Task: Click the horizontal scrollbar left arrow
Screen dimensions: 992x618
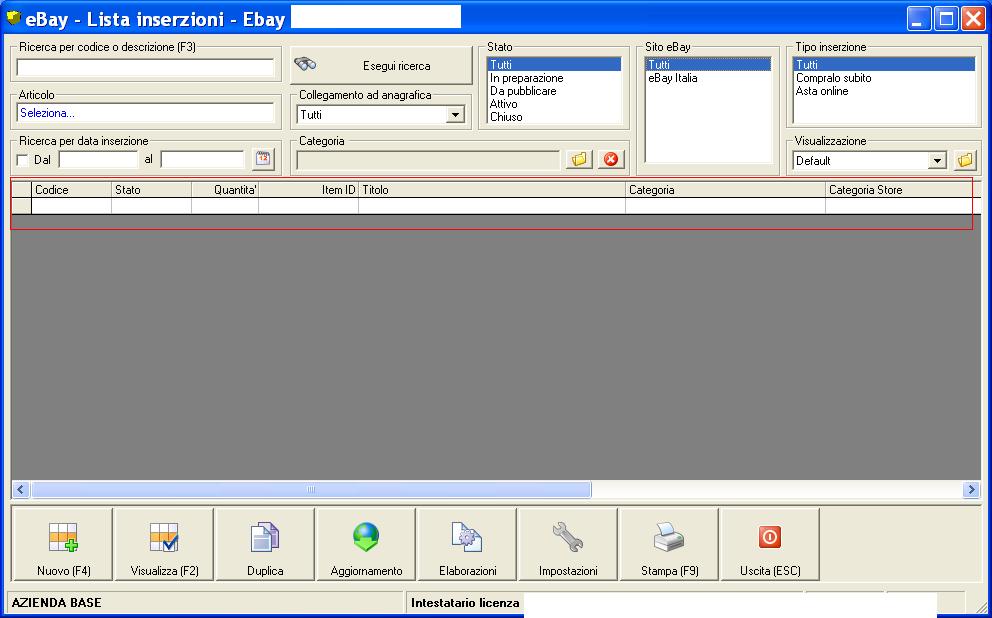Action: [x=21, y=490]
